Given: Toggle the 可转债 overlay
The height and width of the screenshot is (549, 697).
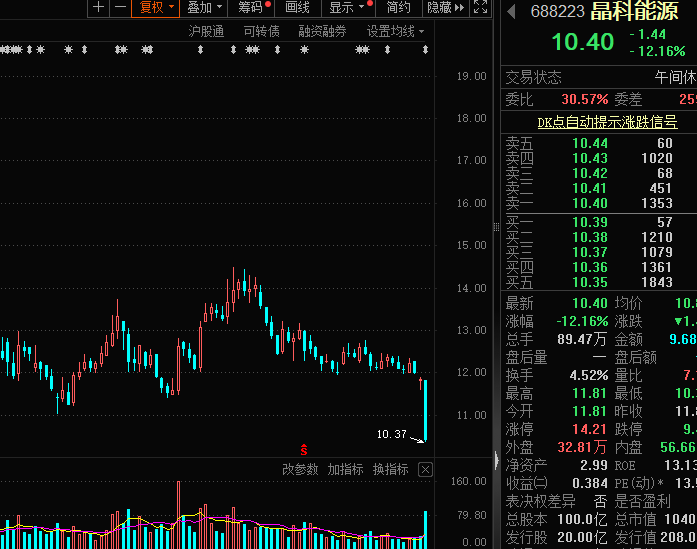Looking at the screenshot, I should (x=261, y=31).
